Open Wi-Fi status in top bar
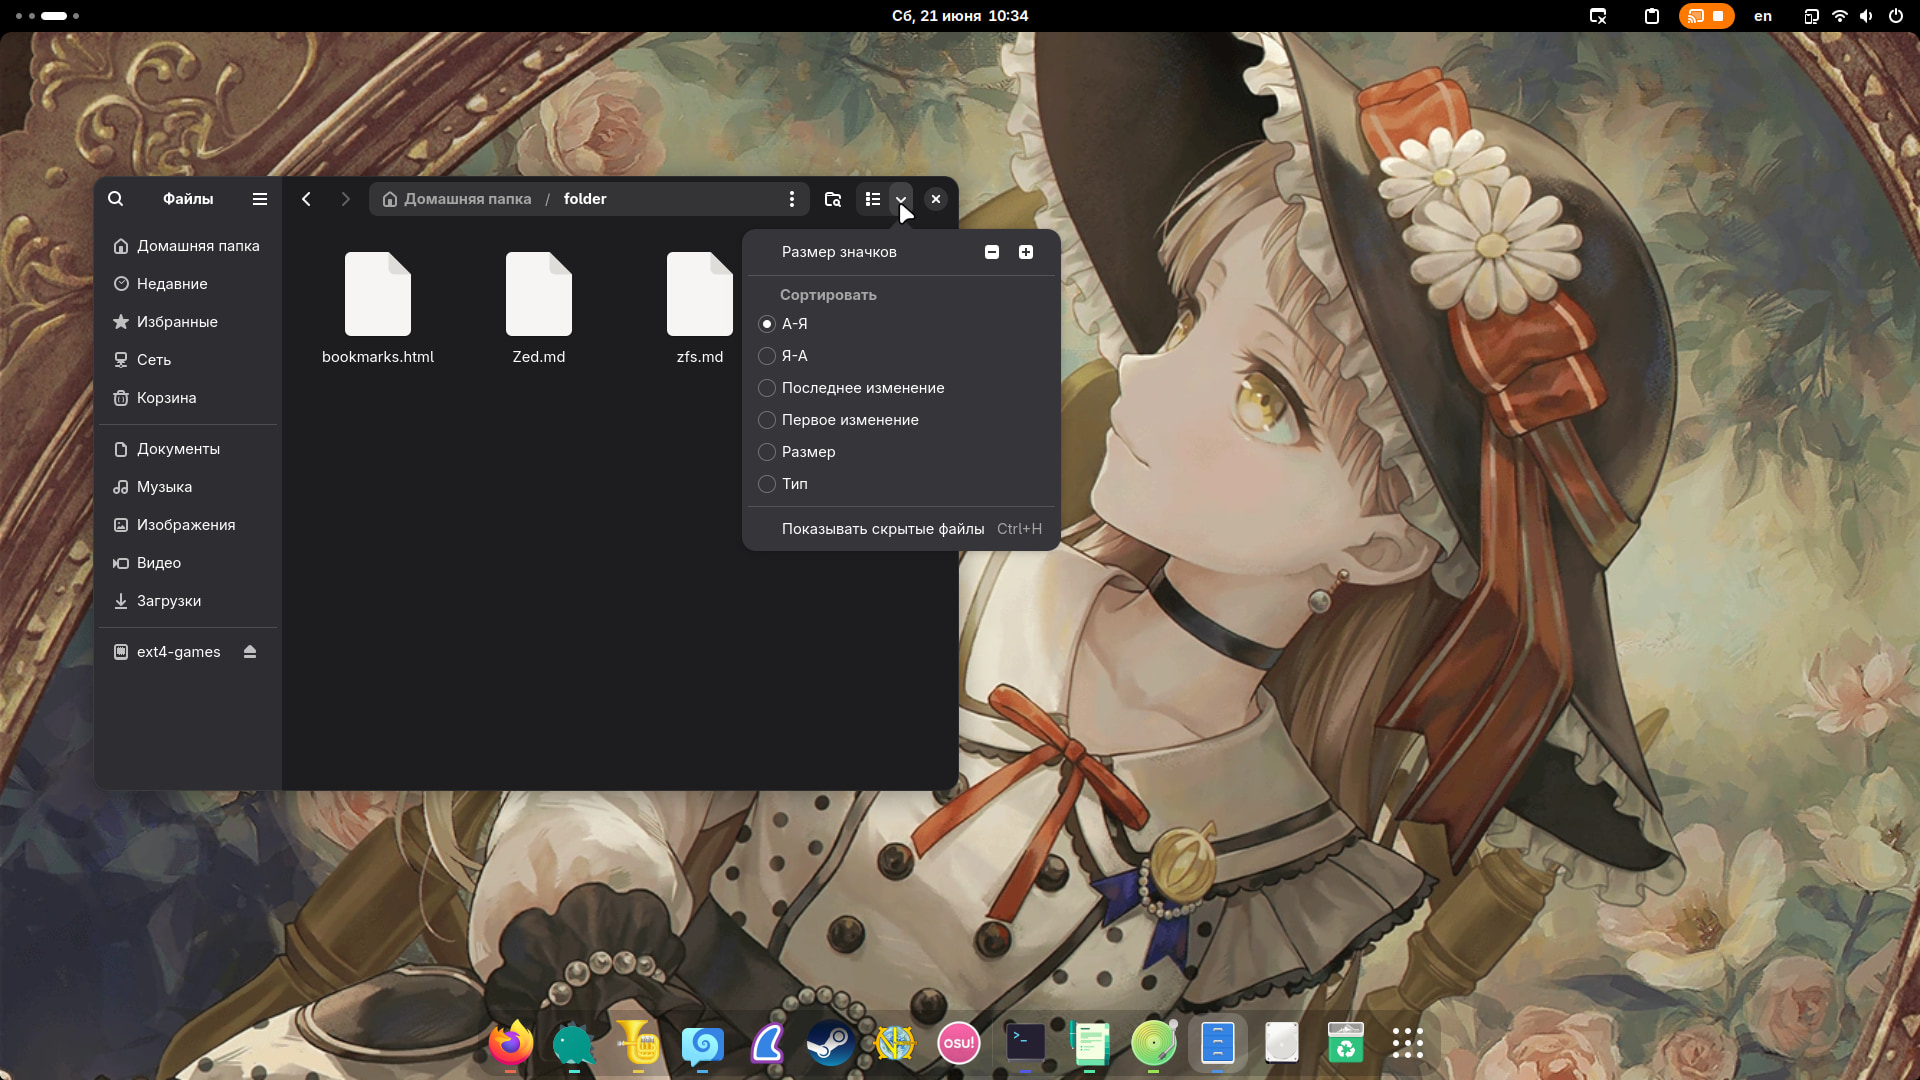 coord(1839,16)
